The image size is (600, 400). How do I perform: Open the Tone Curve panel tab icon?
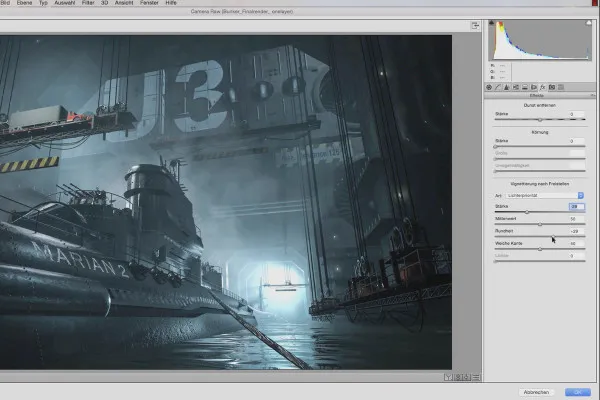tap(498, 87)
